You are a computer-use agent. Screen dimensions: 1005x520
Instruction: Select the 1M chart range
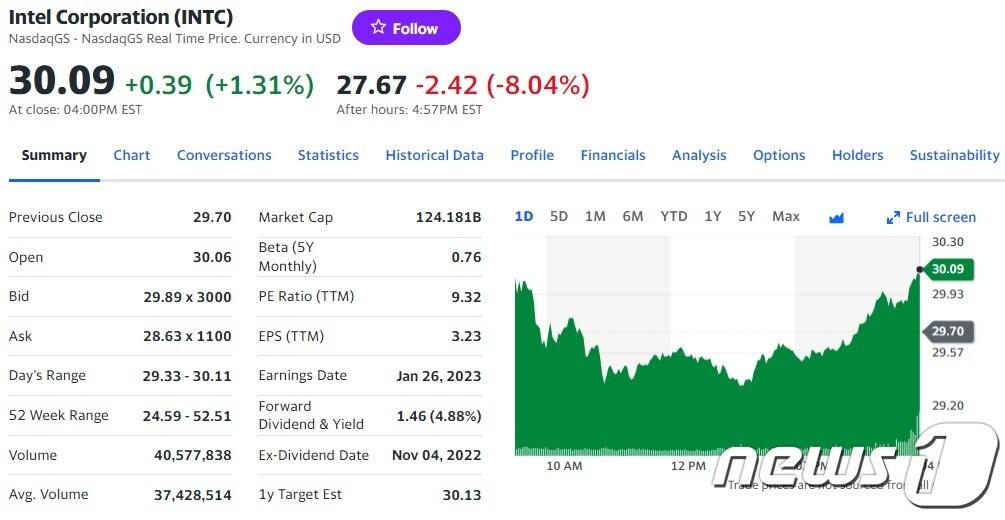click(595, 216)
